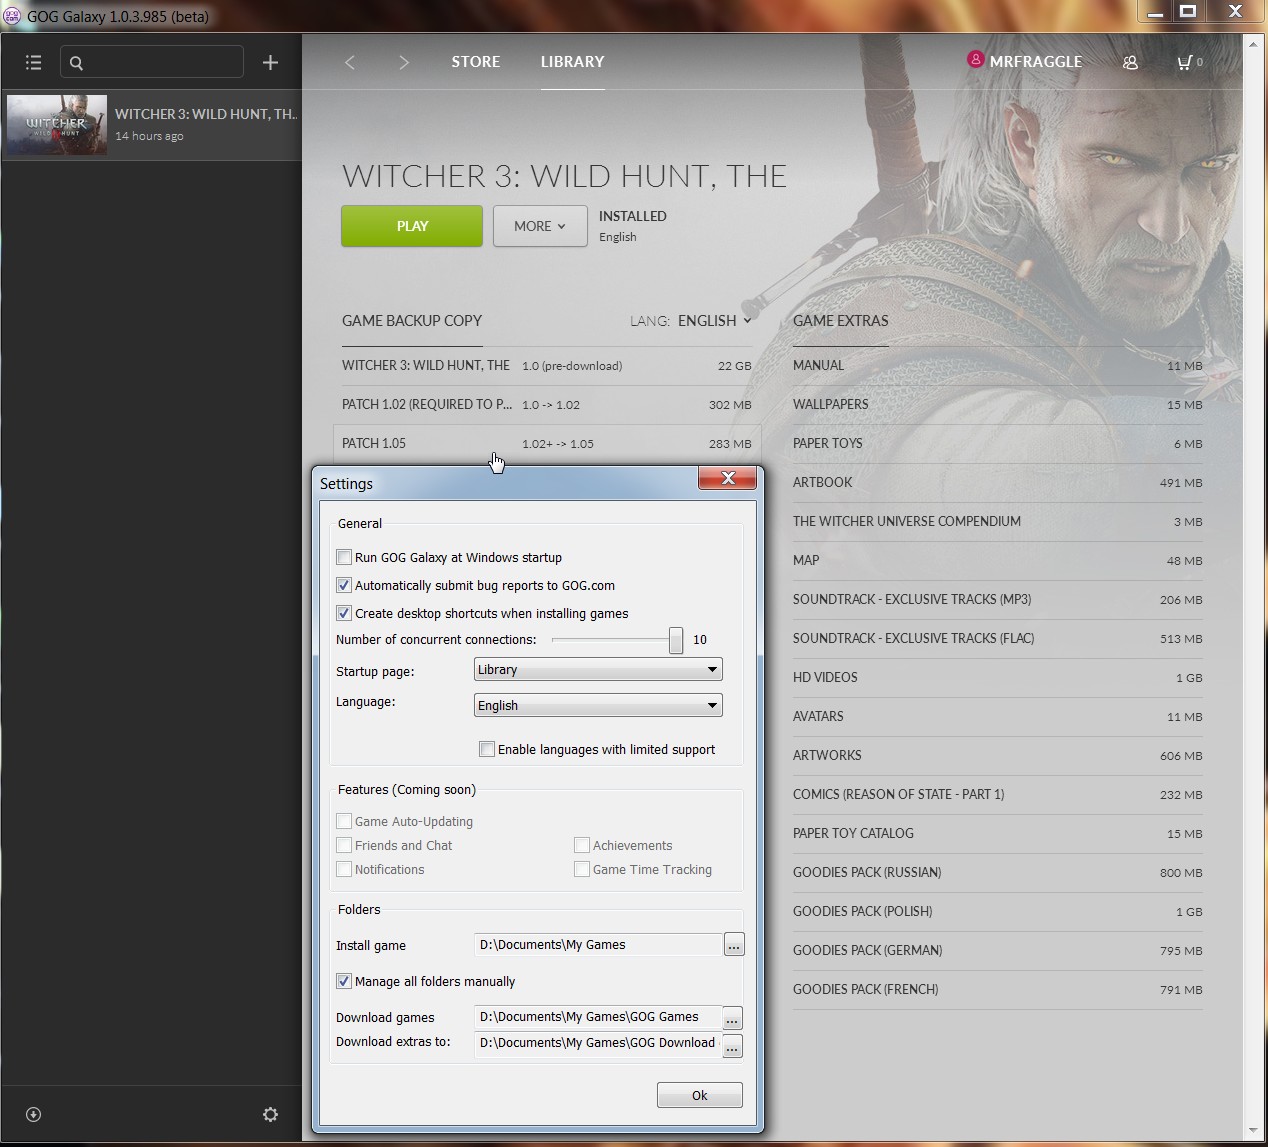1268x1147 pixels.
Task: Confirm settings with Ok button
Action: click(699, 1095)
